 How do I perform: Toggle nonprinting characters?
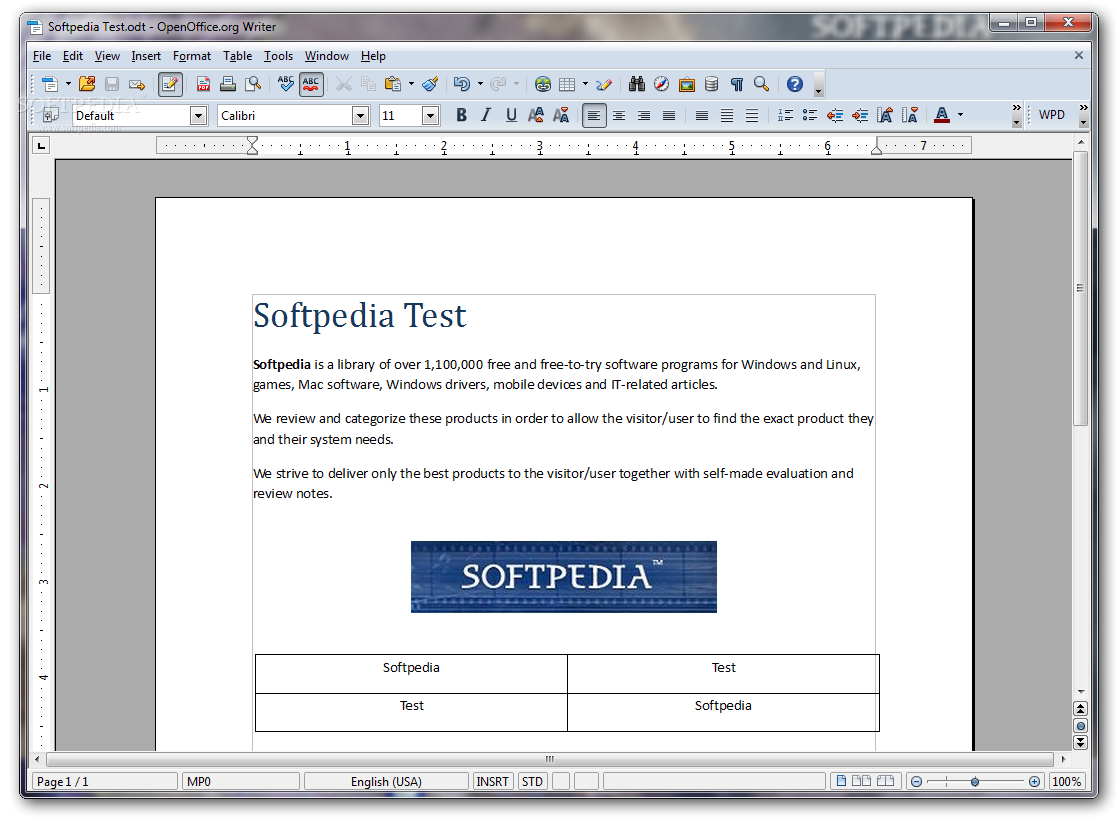[x=736, y=84]
